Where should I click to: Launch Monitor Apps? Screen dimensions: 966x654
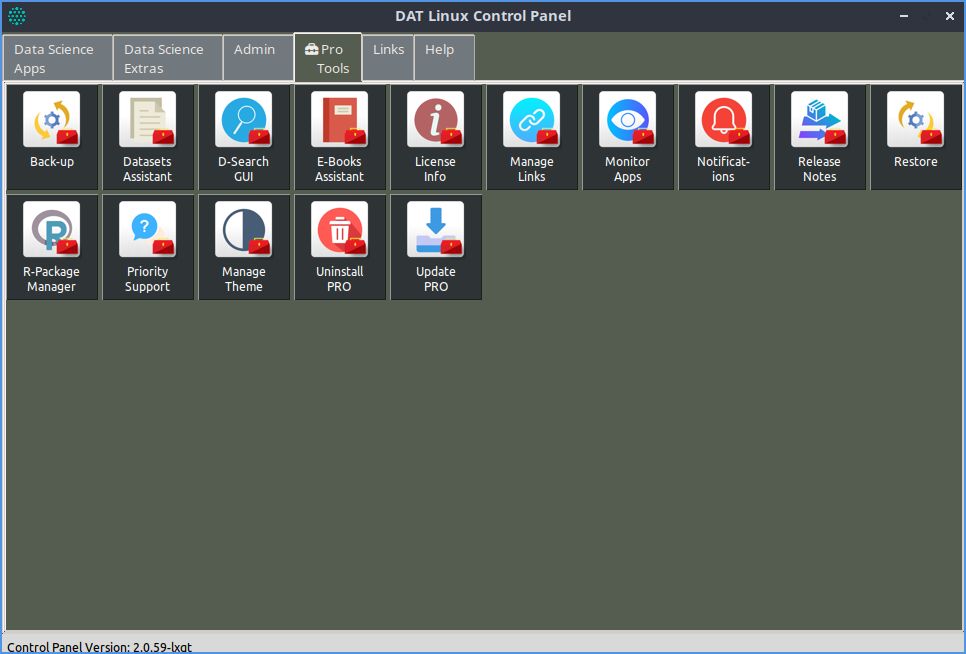(x=628, y=137)
